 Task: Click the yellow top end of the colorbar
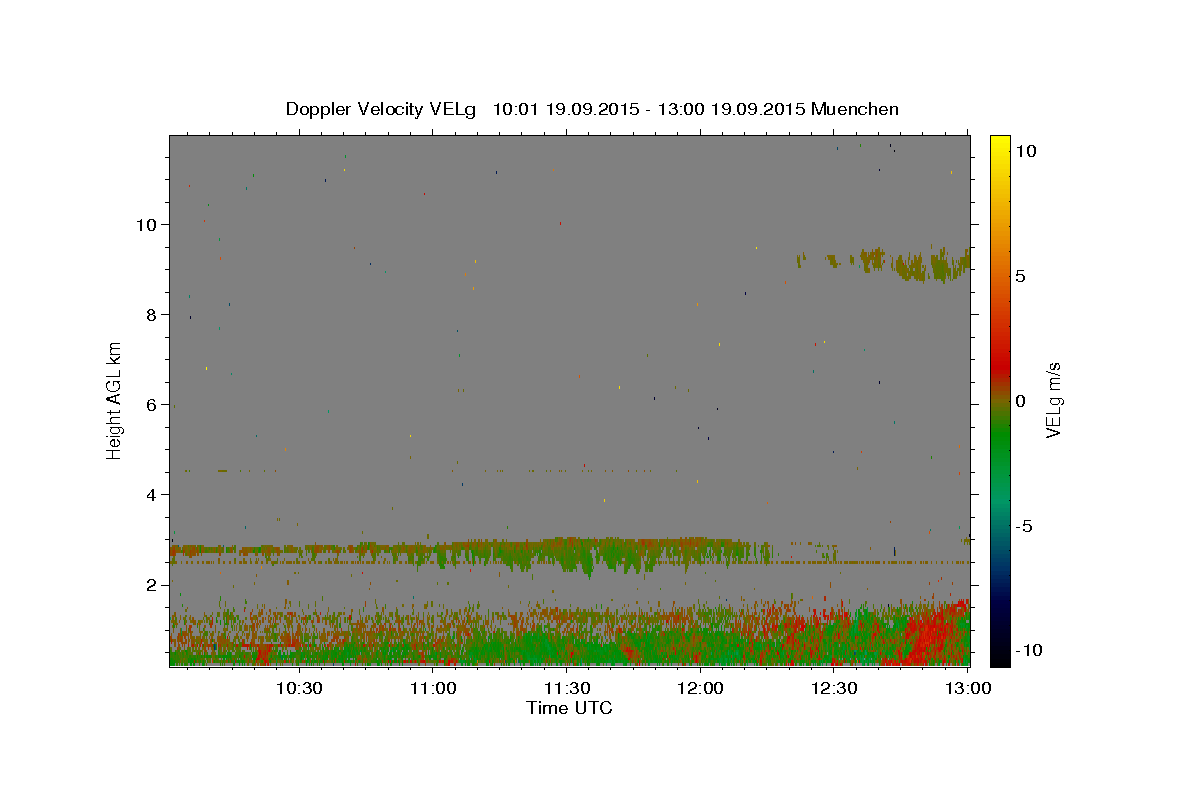pos(999,142)
